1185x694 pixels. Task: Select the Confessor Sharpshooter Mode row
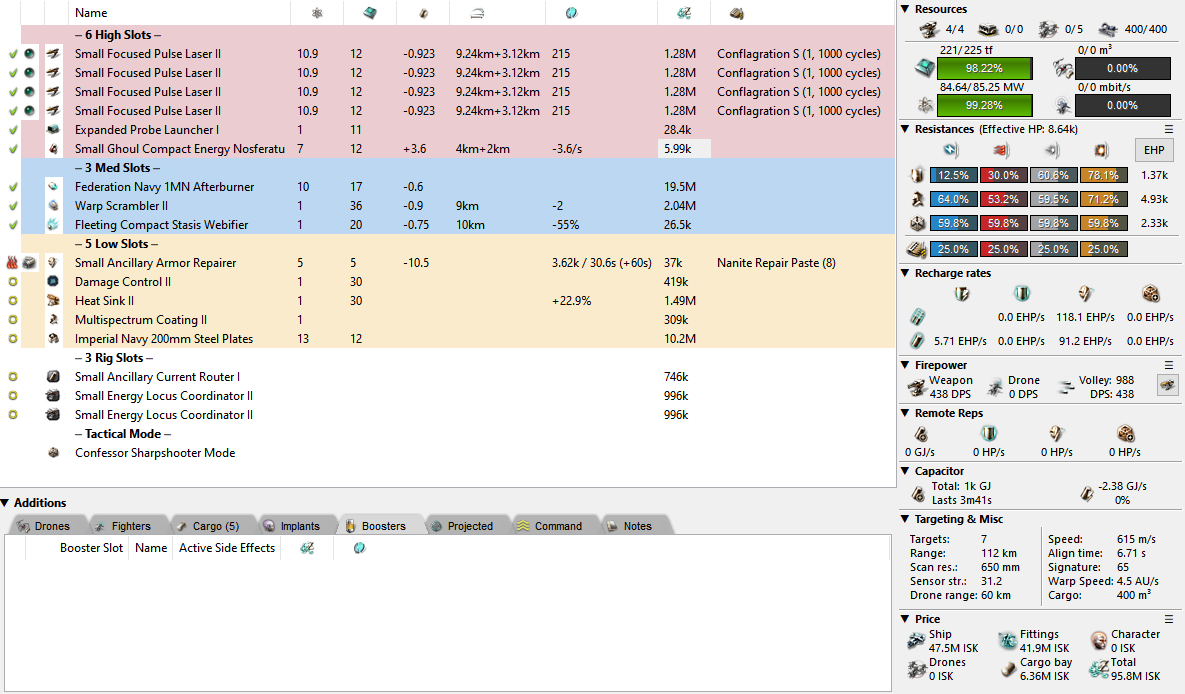coord(155,453)
